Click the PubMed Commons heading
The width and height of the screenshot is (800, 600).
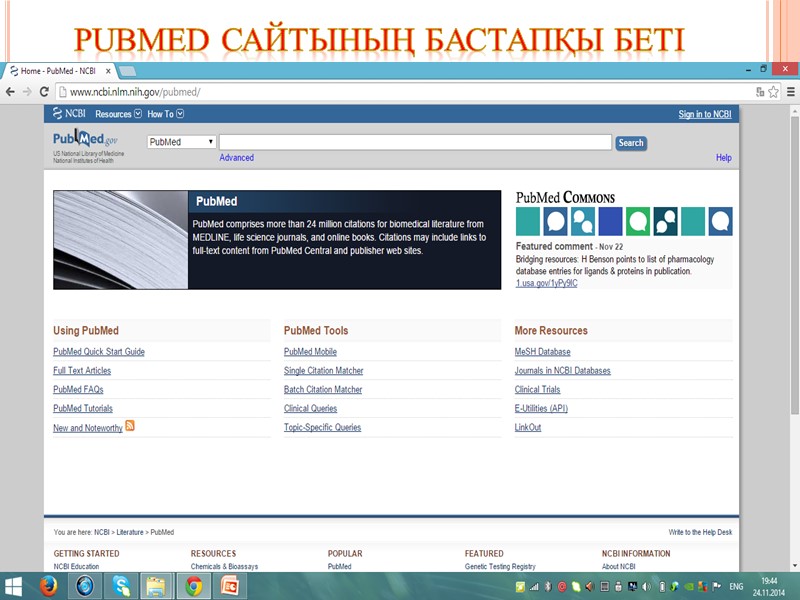[565, 198]
